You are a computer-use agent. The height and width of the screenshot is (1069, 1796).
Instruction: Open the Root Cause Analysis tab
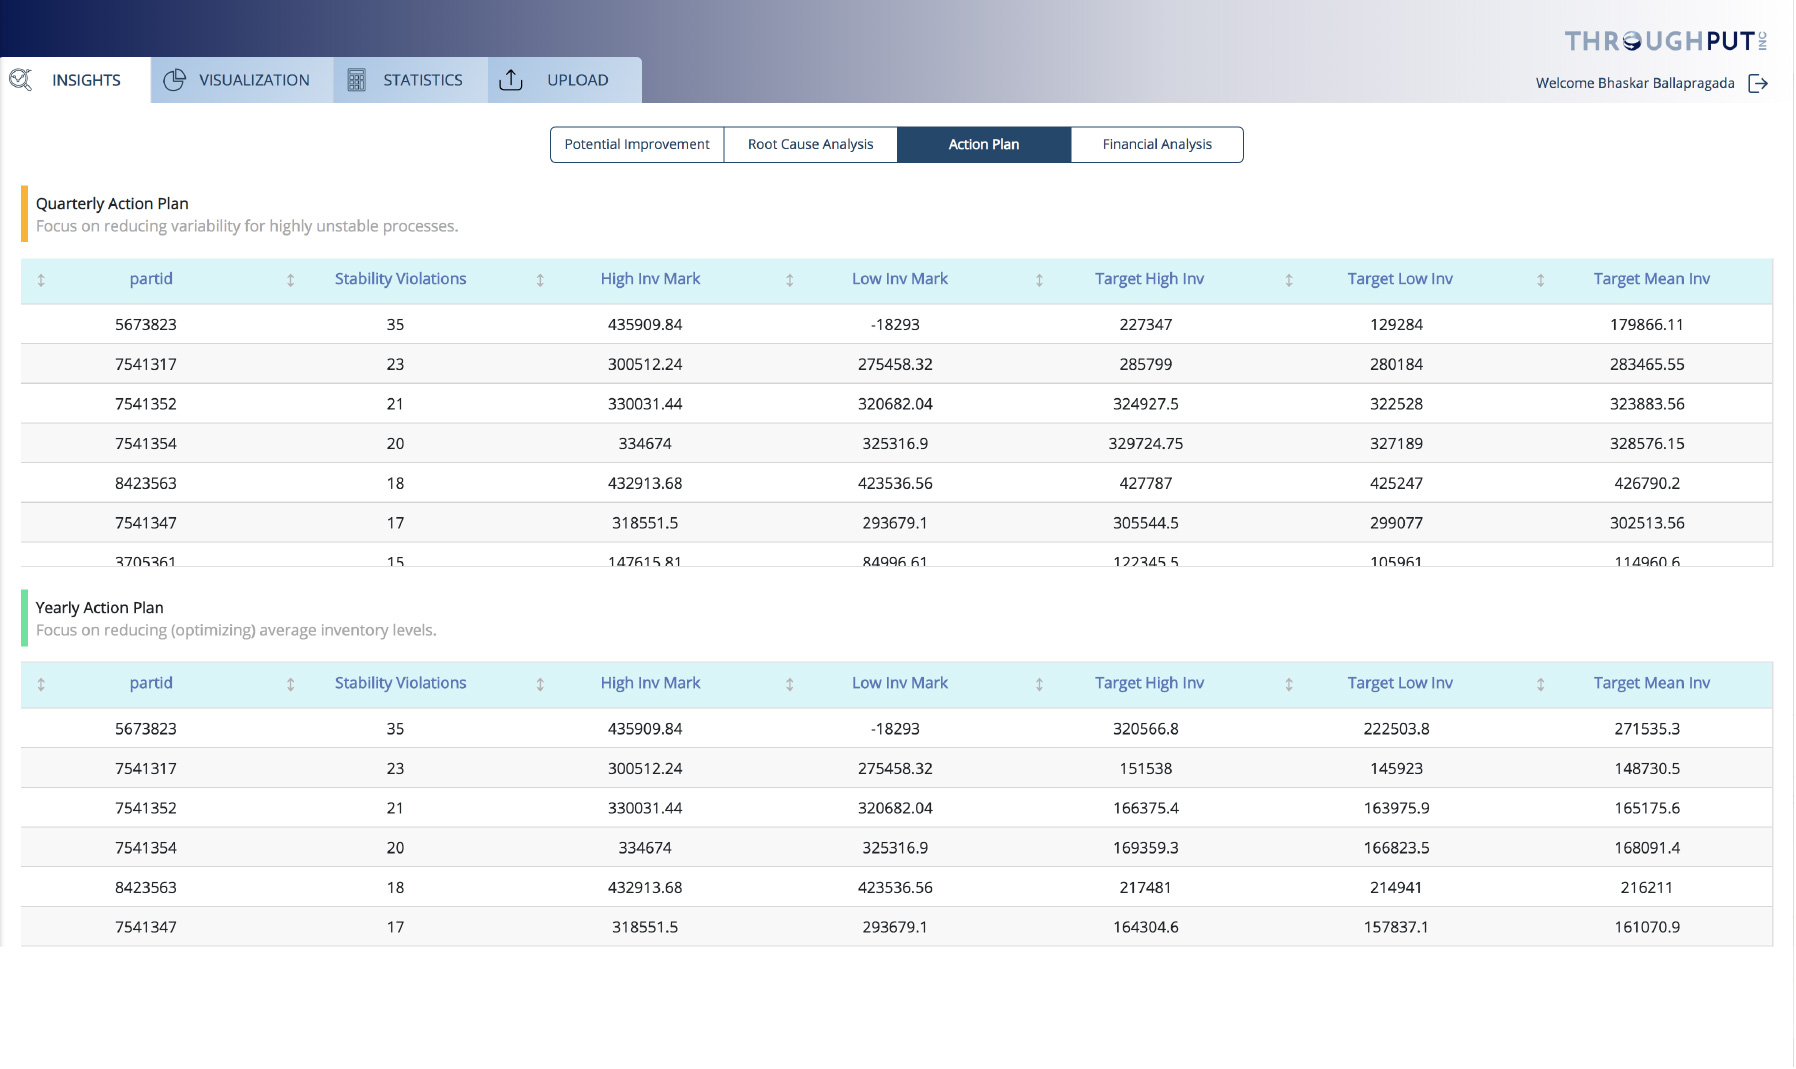coord(810,144)
